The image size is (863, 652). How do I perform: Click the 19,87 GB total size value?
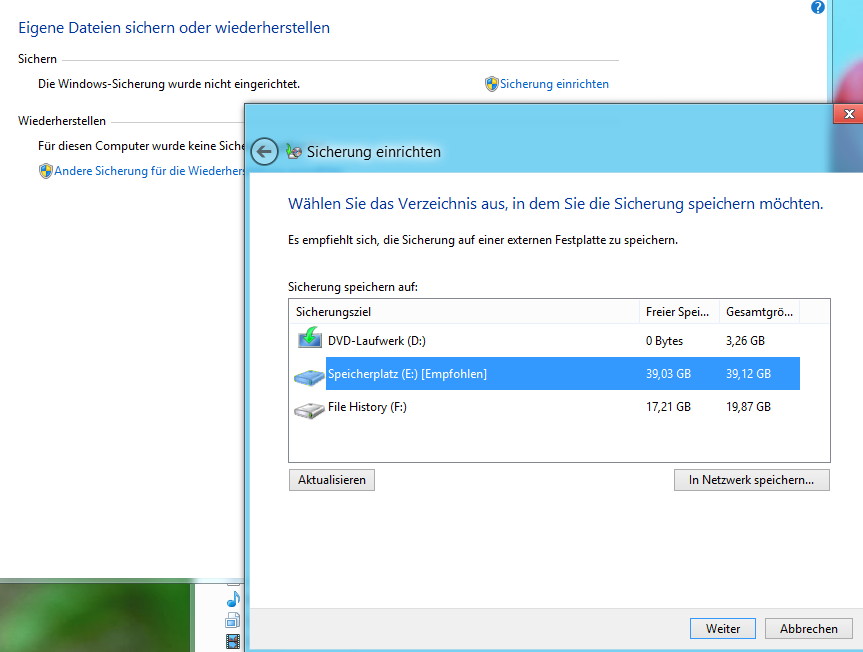pyautogui.click(x=748, y=407)
